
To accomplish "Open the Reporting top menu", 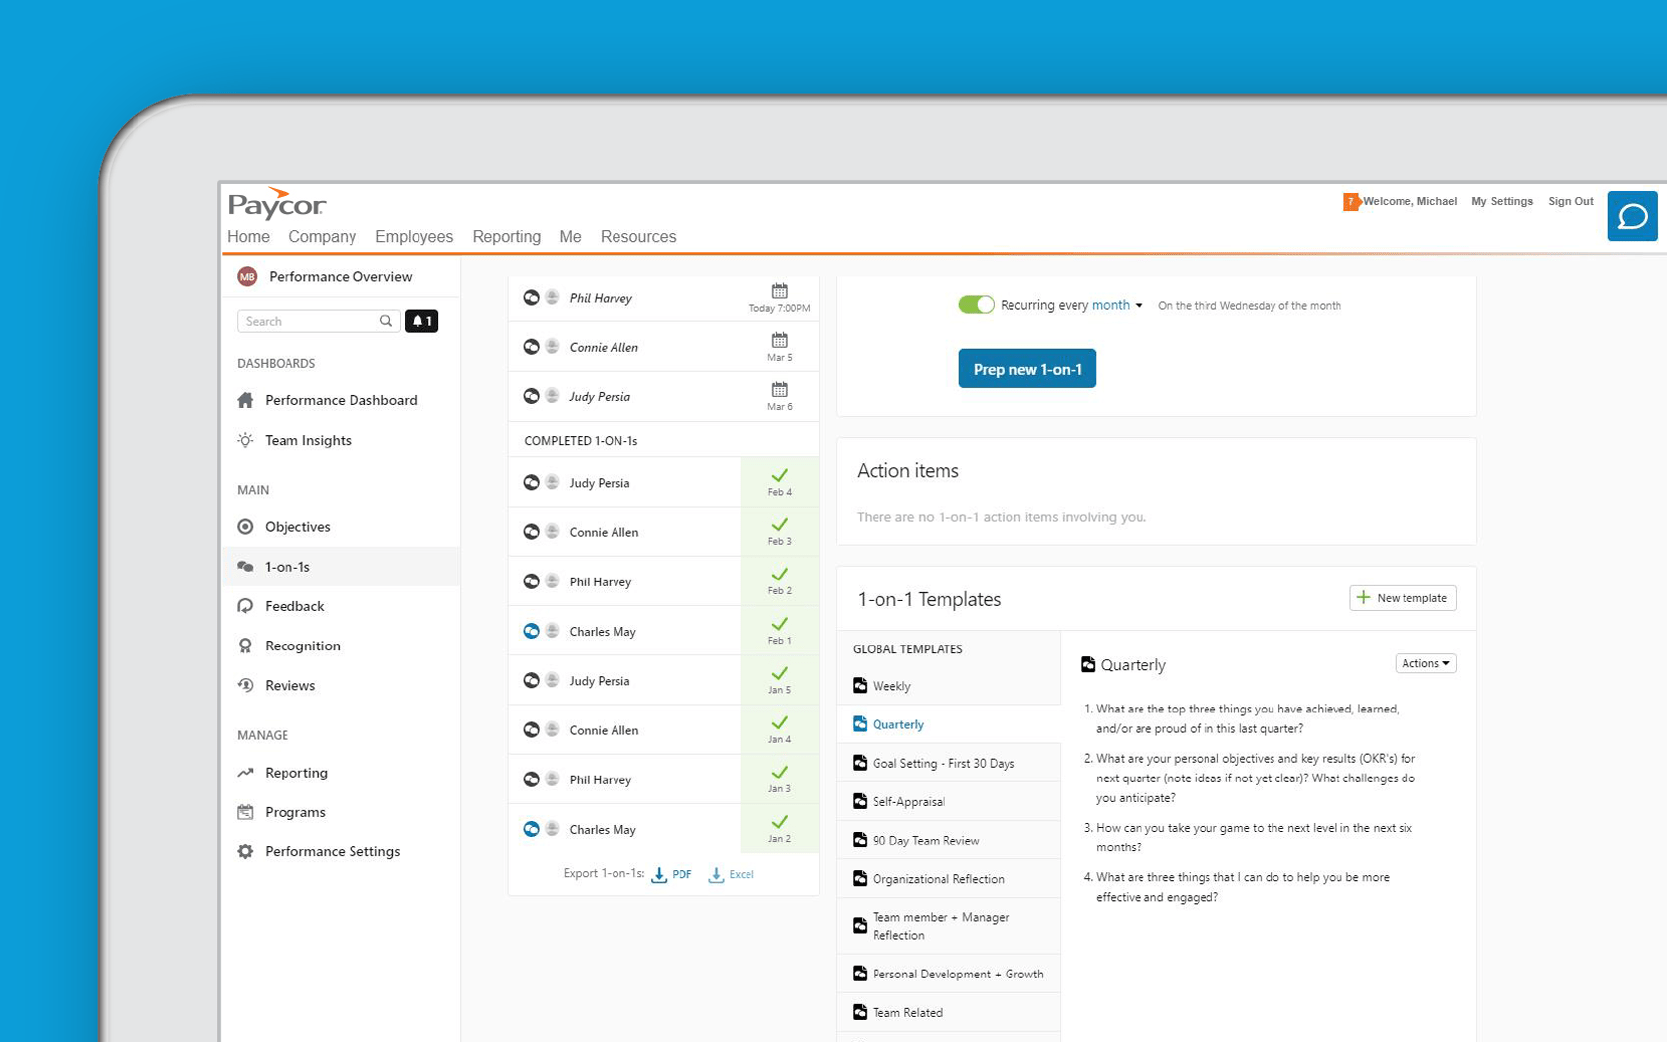I will click(x=506, y=237).
